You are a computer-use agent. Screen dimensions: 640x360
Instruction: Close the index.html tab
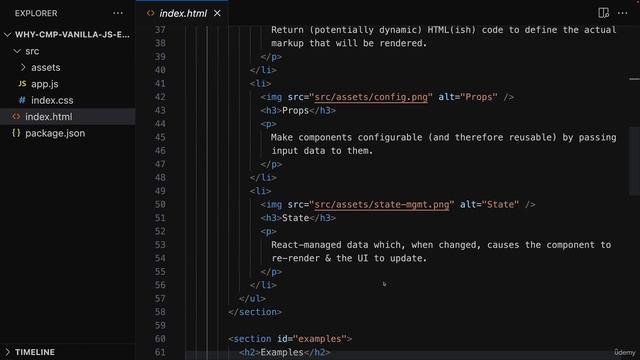[x=217, y=13]
